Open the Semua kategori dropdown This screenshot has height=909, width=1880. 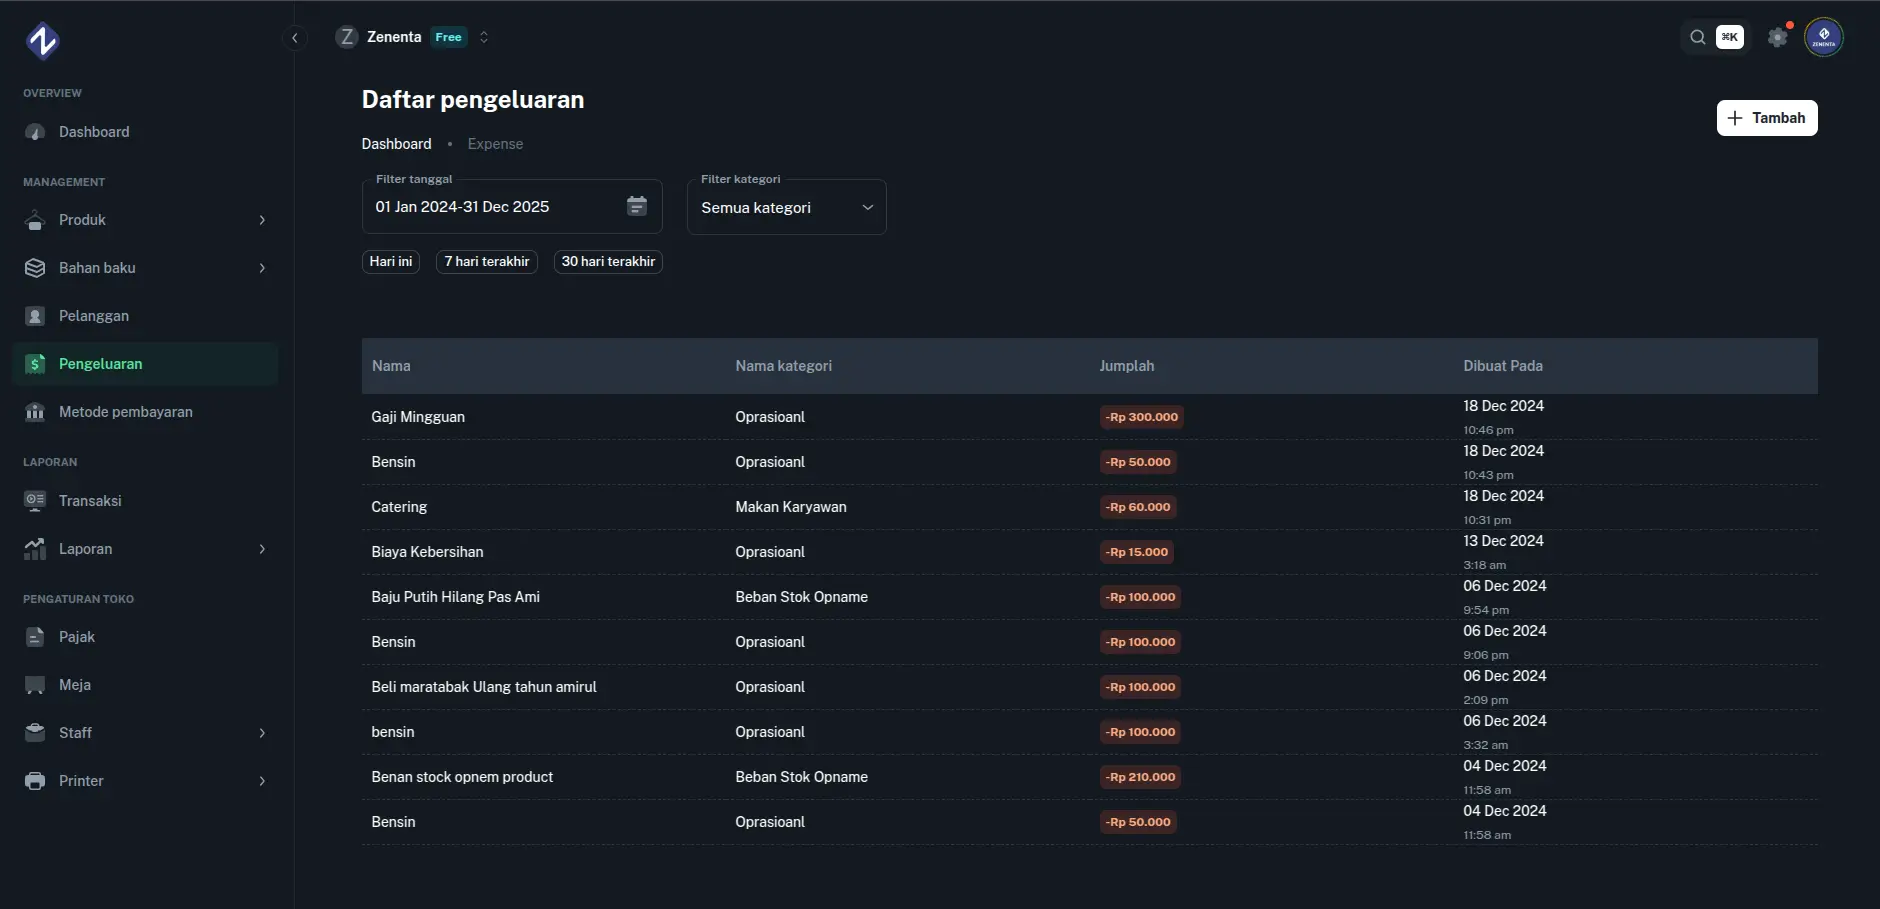(x=866, y=207)
